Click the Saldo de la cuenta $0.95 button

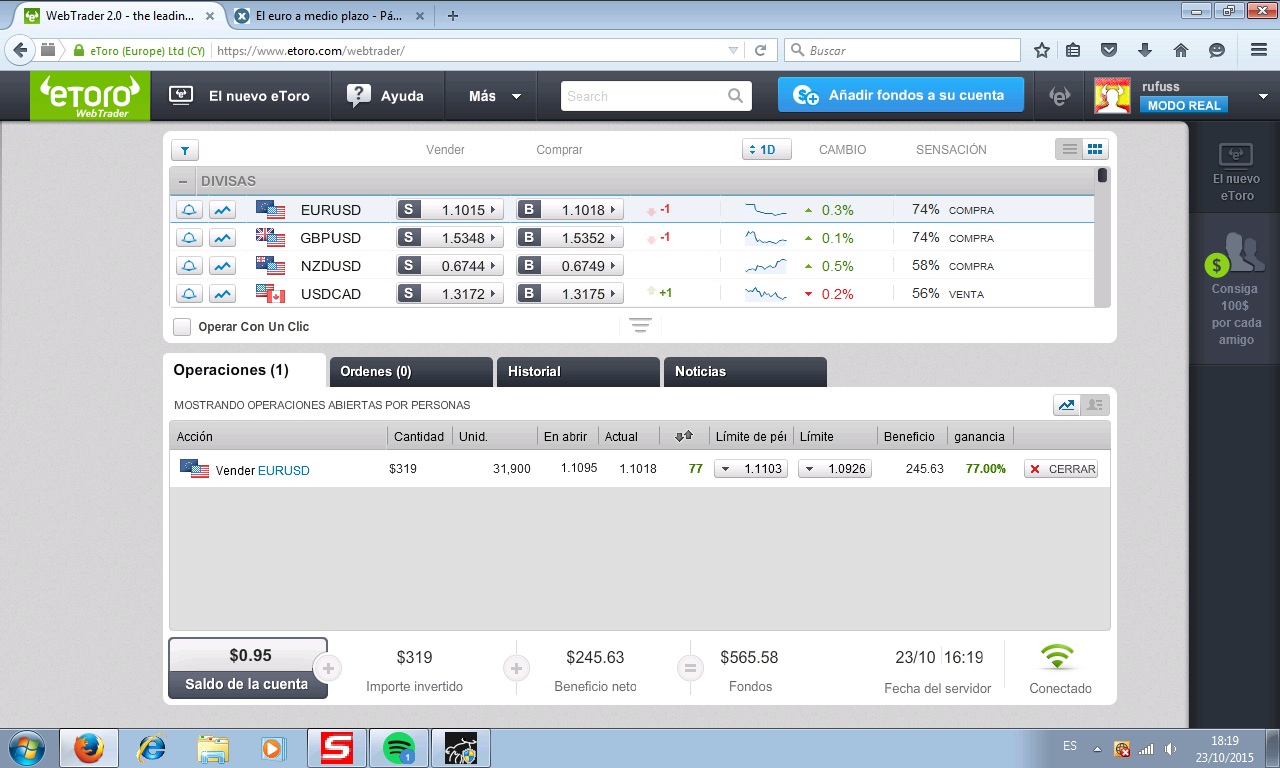tap(248, 668)
